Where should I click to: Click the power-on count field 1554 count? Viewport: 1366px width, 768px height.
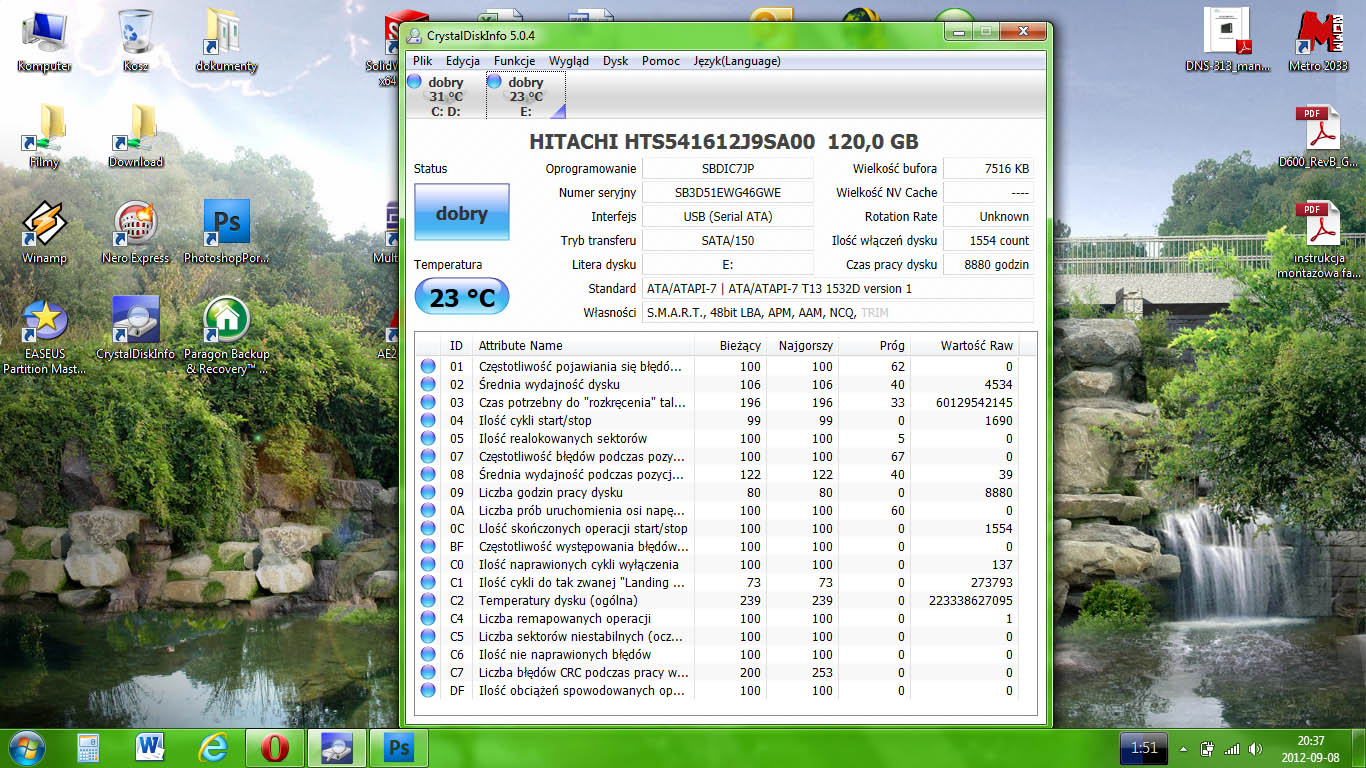[x=988, y=241]
